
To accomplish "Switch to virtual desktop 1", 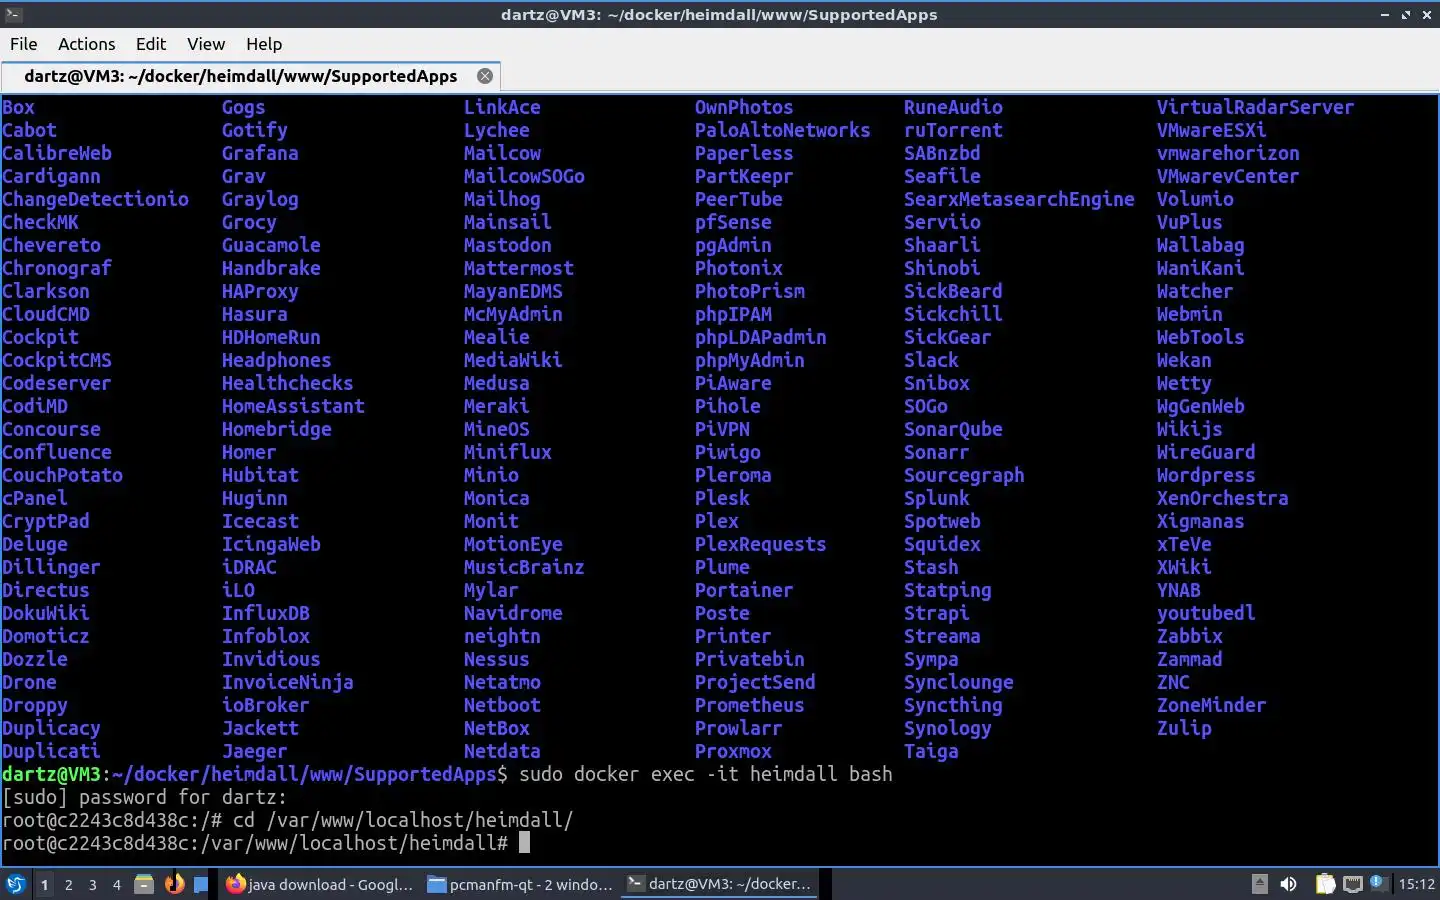I will coord(44,884).
